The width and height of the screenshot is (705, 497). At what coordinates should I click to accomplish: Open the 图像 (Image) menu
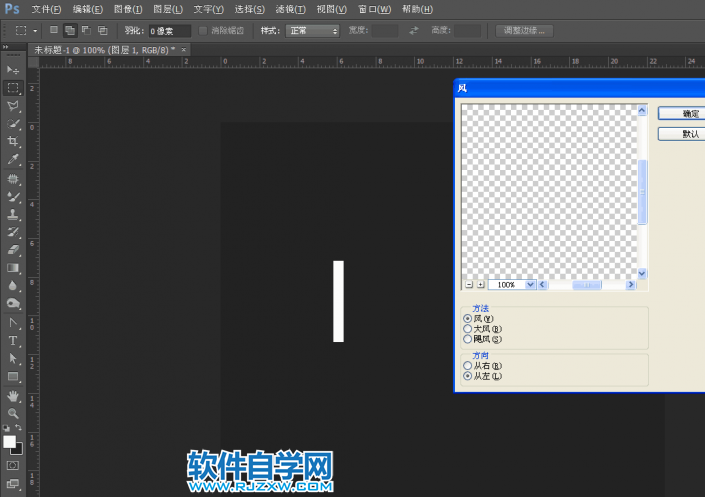point(128,9)
